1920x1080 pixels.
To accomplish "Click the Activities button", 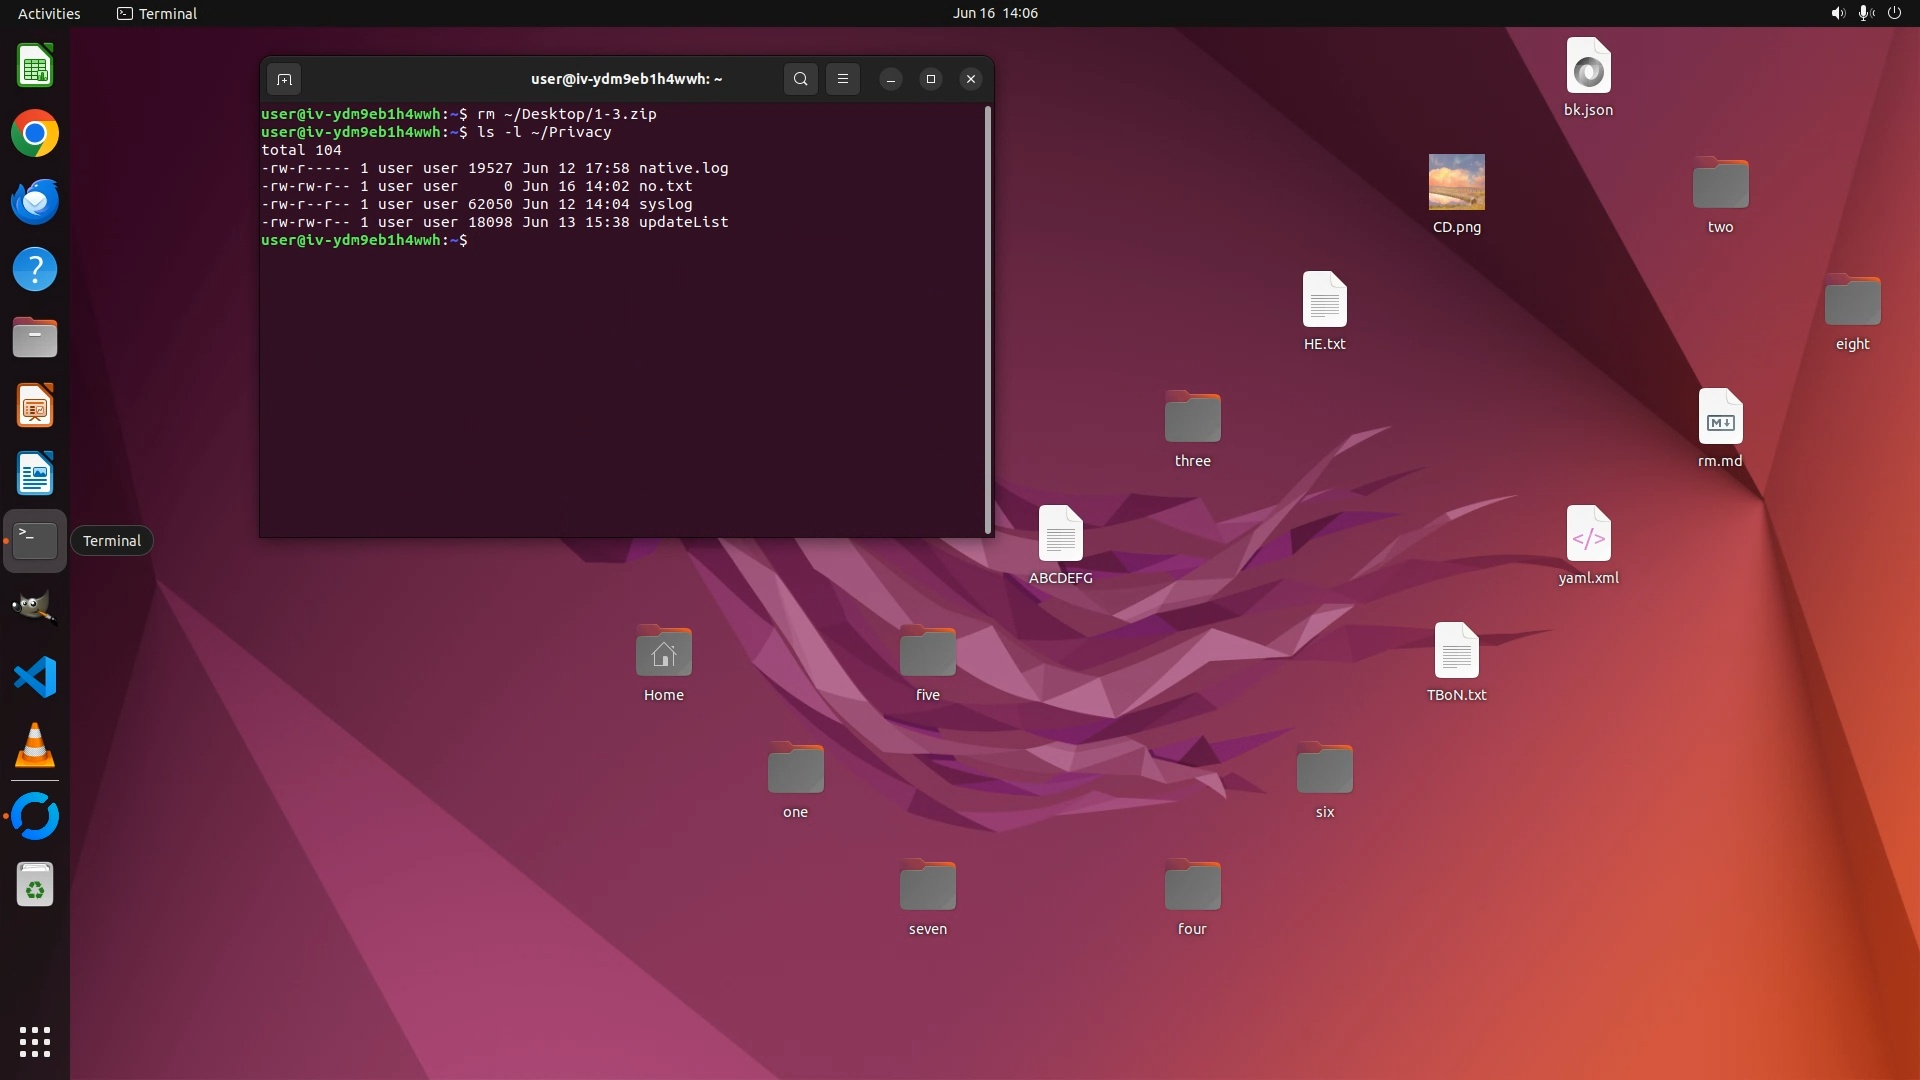I will pos(49,13).
